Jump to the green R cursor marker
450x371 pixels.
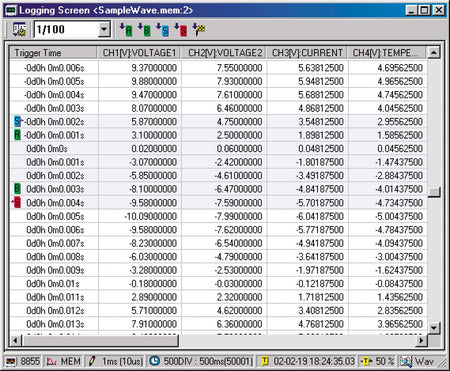pos(126,30)
